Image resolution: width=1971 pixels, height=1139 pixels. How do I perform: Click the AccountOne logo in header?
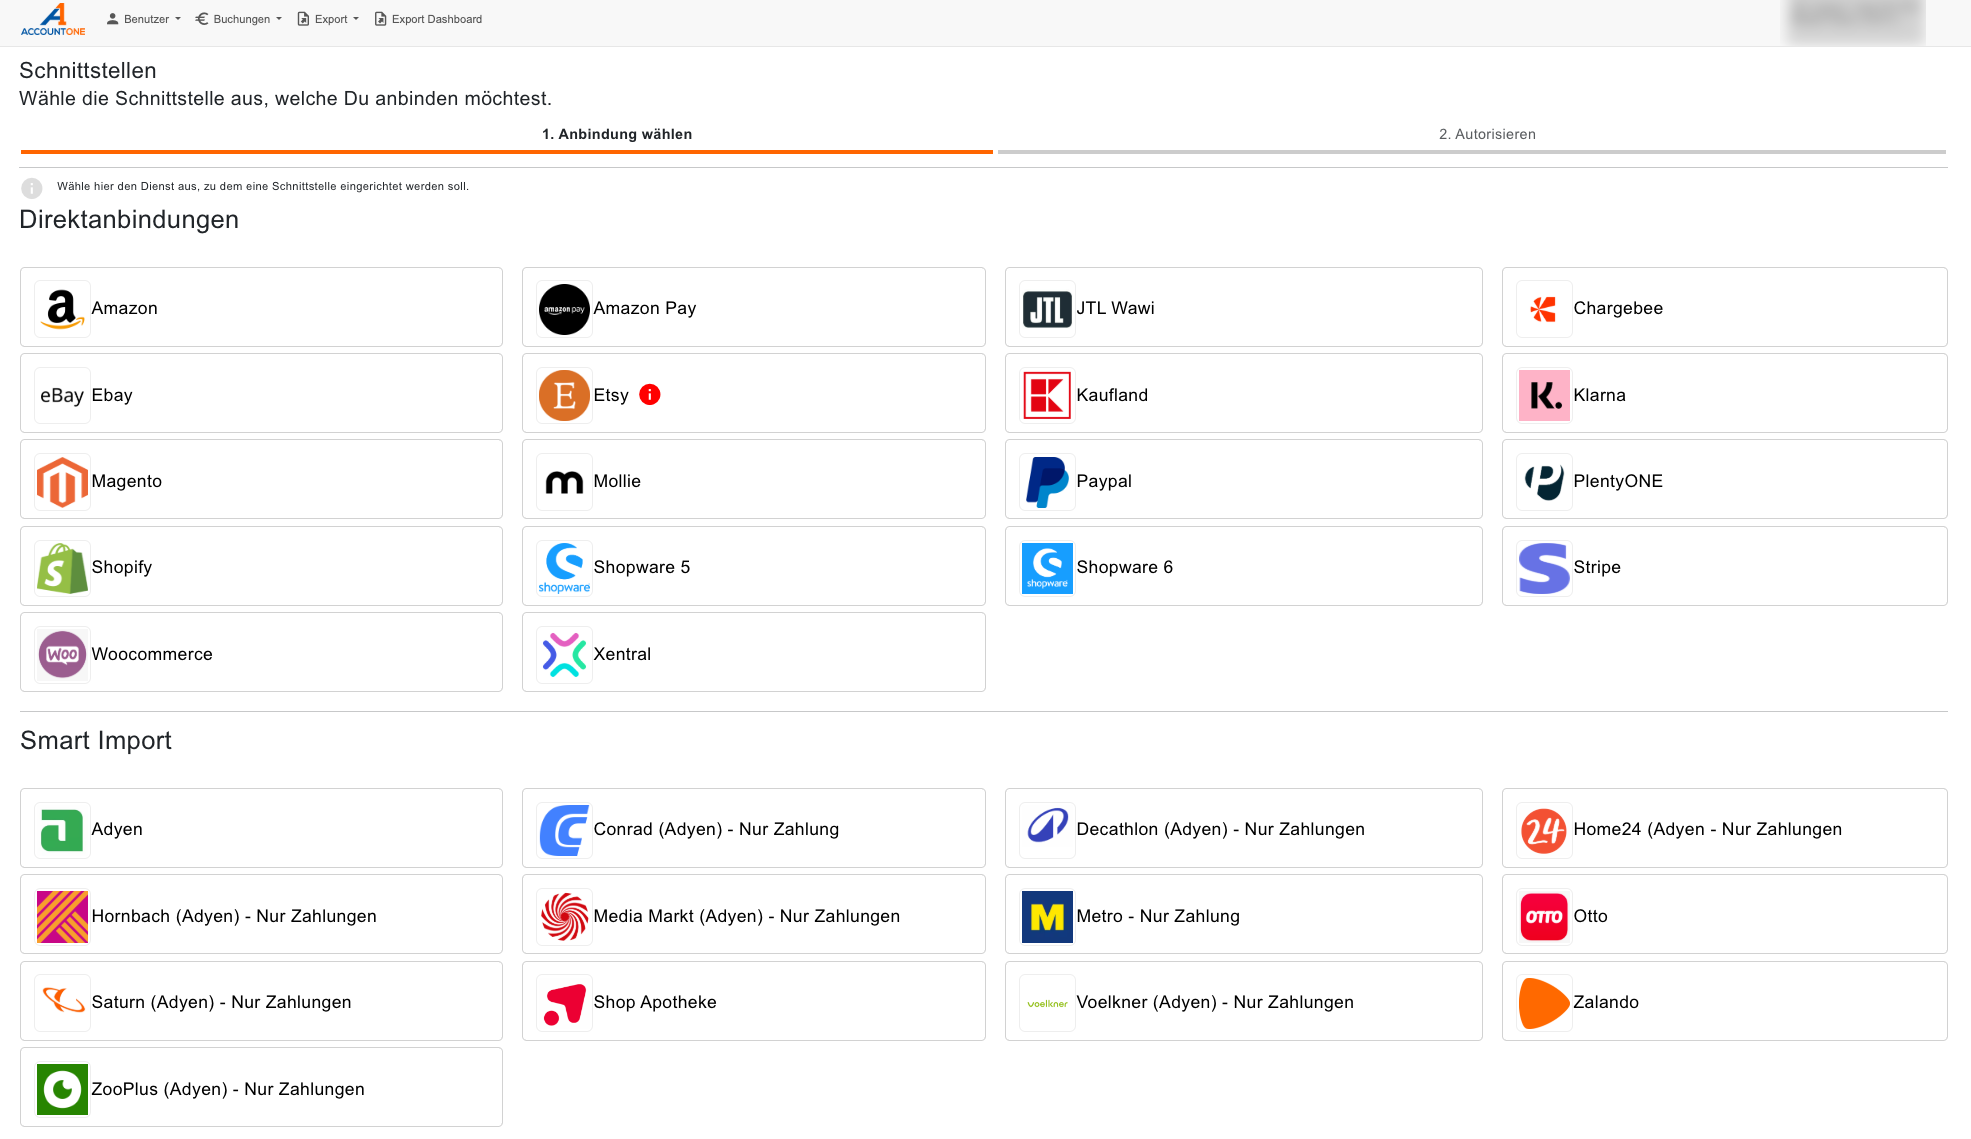point(53,20)
